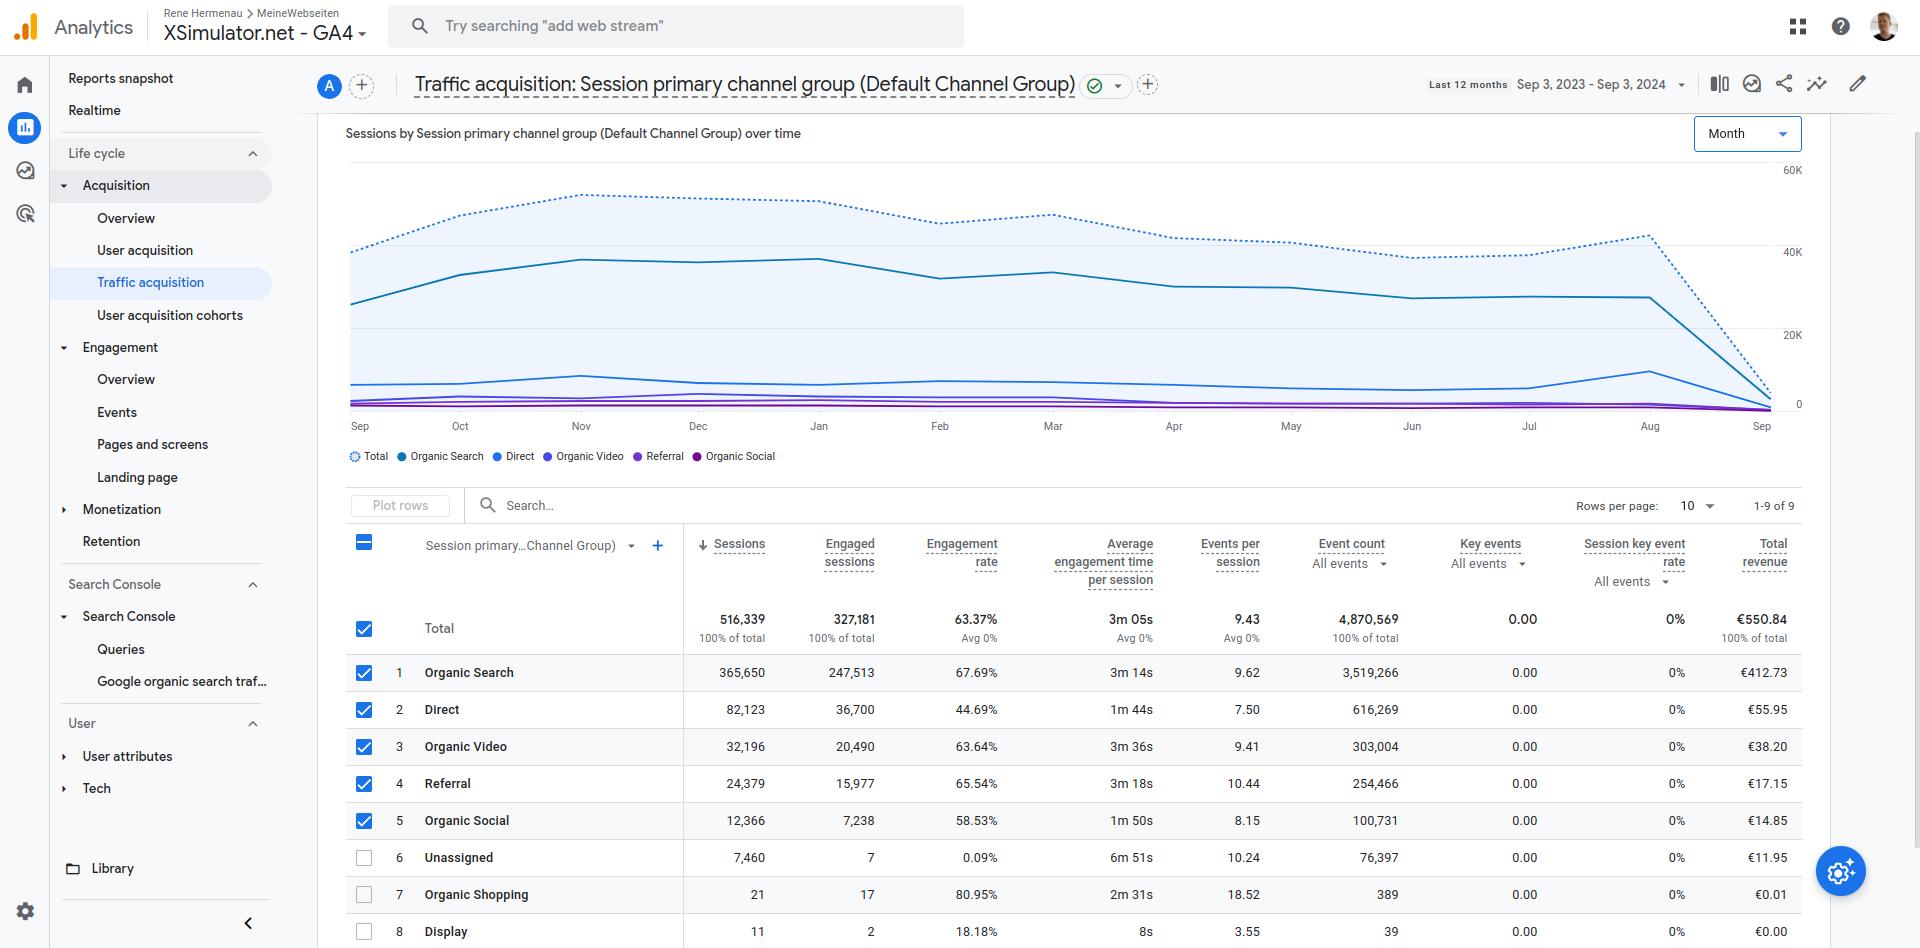Open the Month granularity dropdown
Viewport: 1920px width, 948px height.
click(x=1747, y=134)
